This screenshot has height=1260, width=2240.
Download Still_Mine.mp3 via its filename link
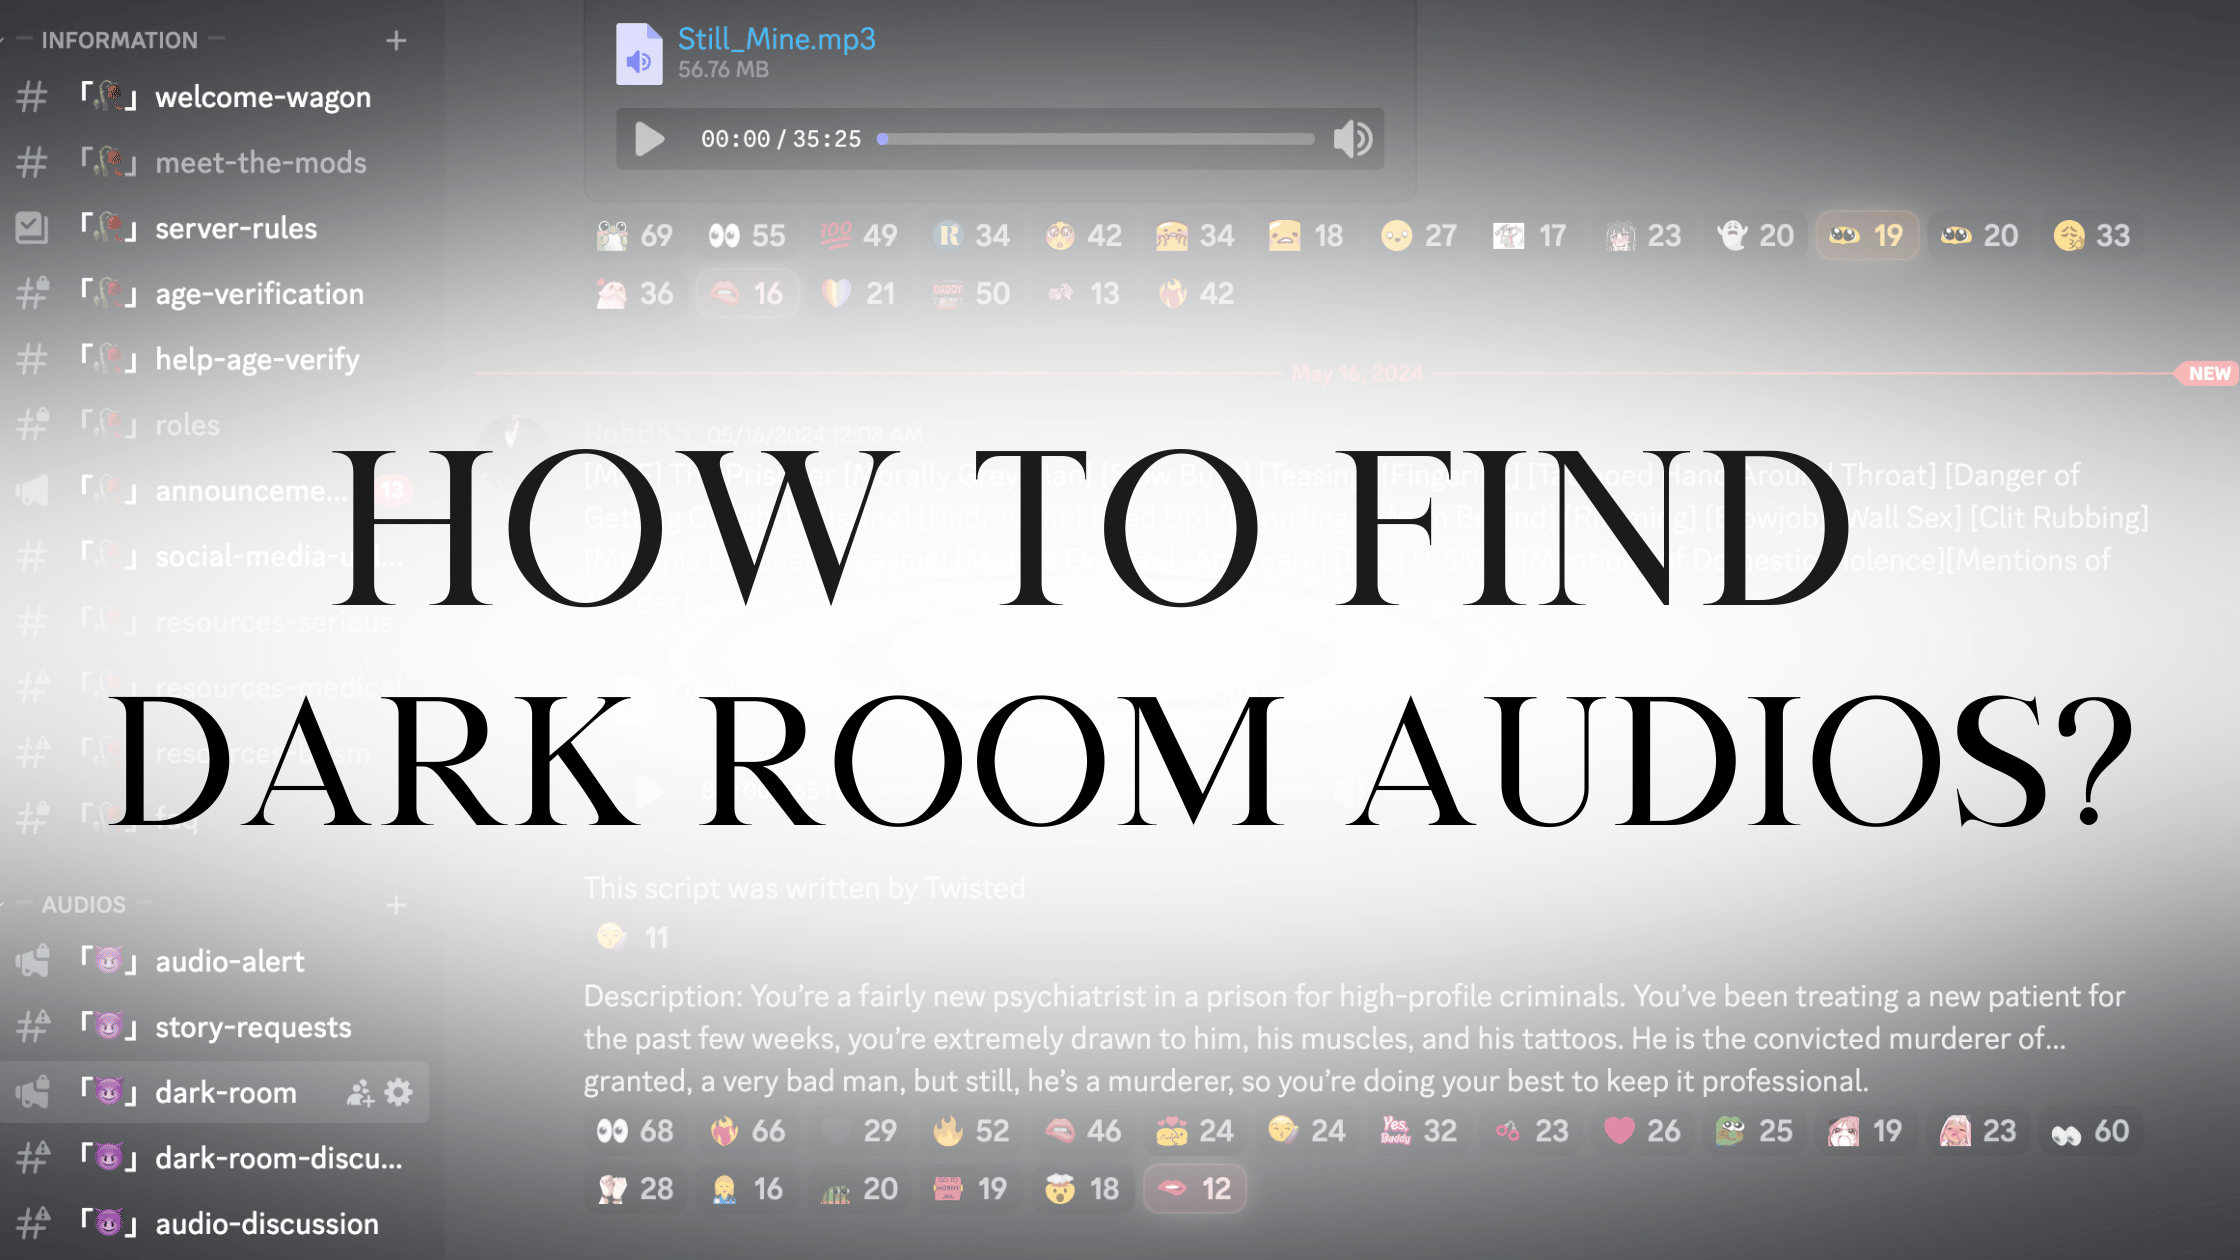(778, 39)
